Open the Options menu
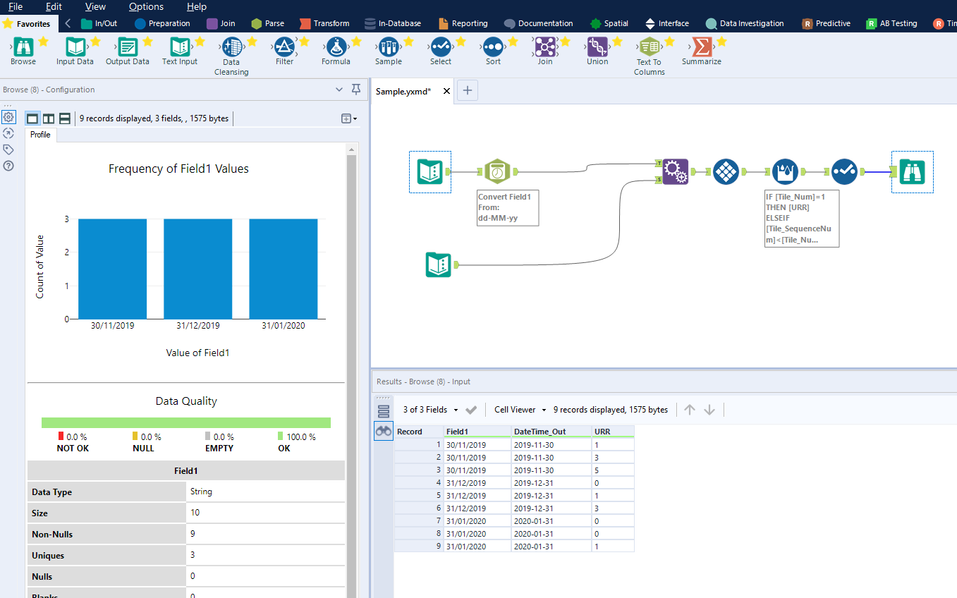Image resolution: width=957 pixels, height=598 pixels. 146,7
